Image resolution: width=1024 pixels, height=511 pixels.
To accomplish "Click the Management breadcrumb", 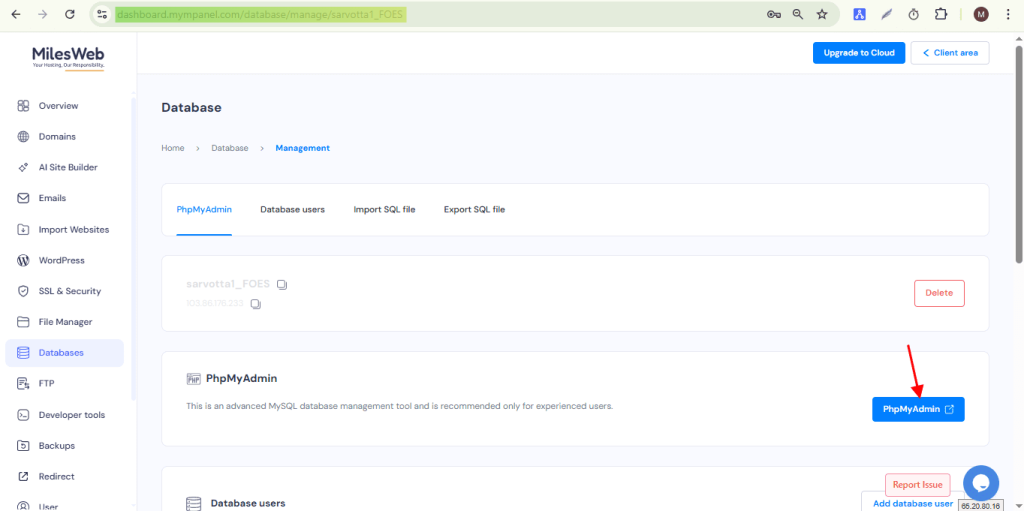I will tap(302, 148).
